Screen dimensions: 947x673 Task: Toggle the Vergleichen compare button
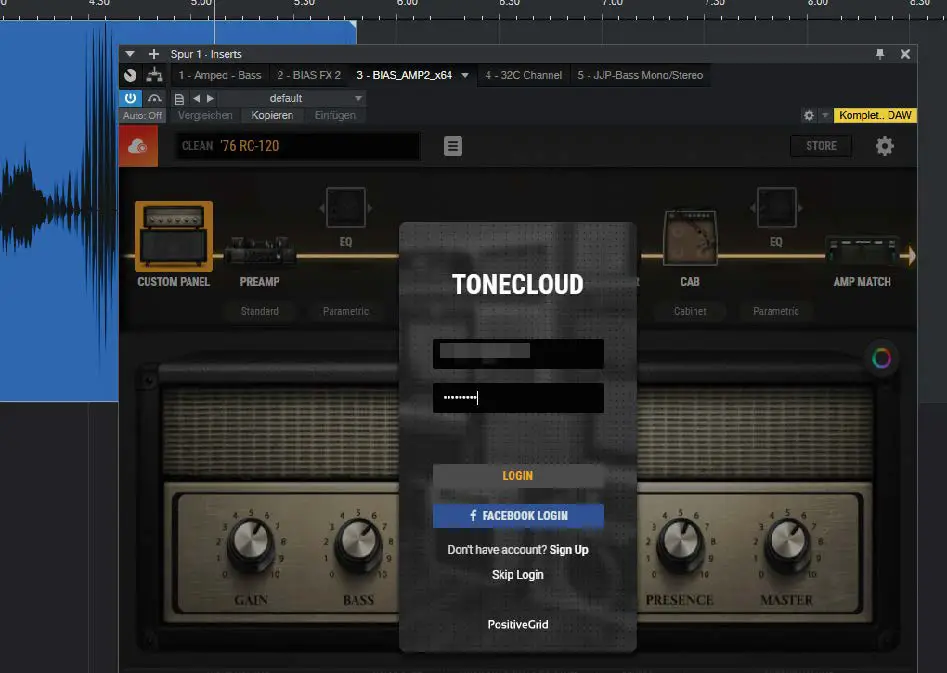[205, 115]
